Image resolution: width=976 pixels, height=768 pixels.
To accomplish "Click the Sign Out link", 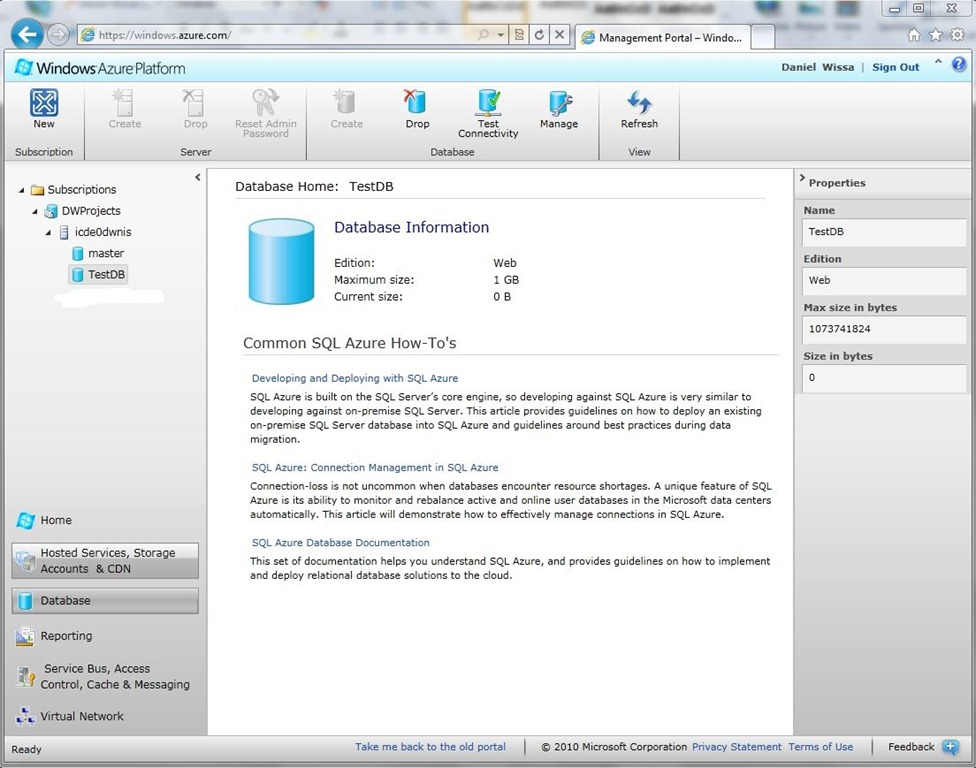I will [895, 67].
